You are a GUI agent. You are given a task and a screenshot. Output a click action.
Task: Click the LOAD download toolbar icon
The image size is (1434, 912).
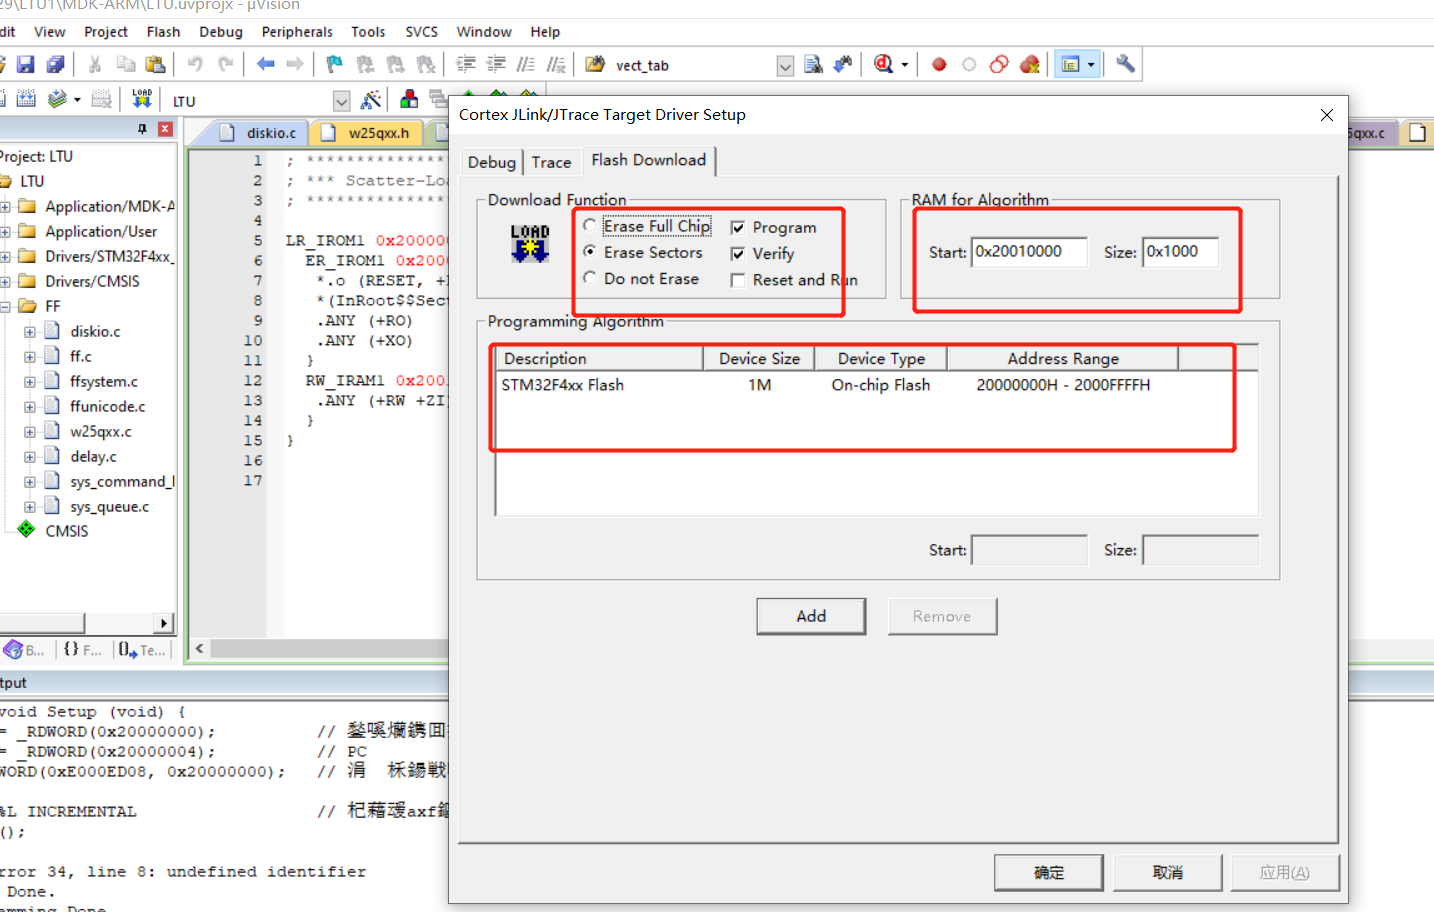click(142, 99)
